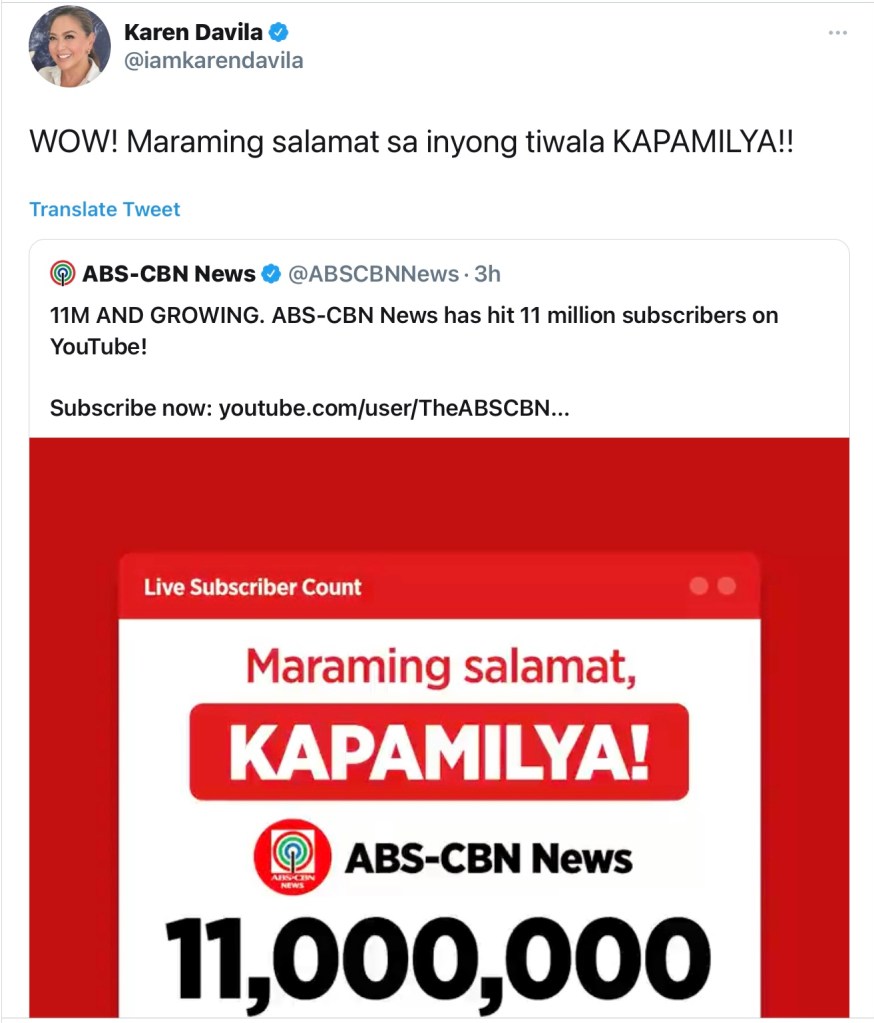Click the round ABS-CBN News logo in image
The height and width of the screenshot is (1023, 874).
click(293, 856)
